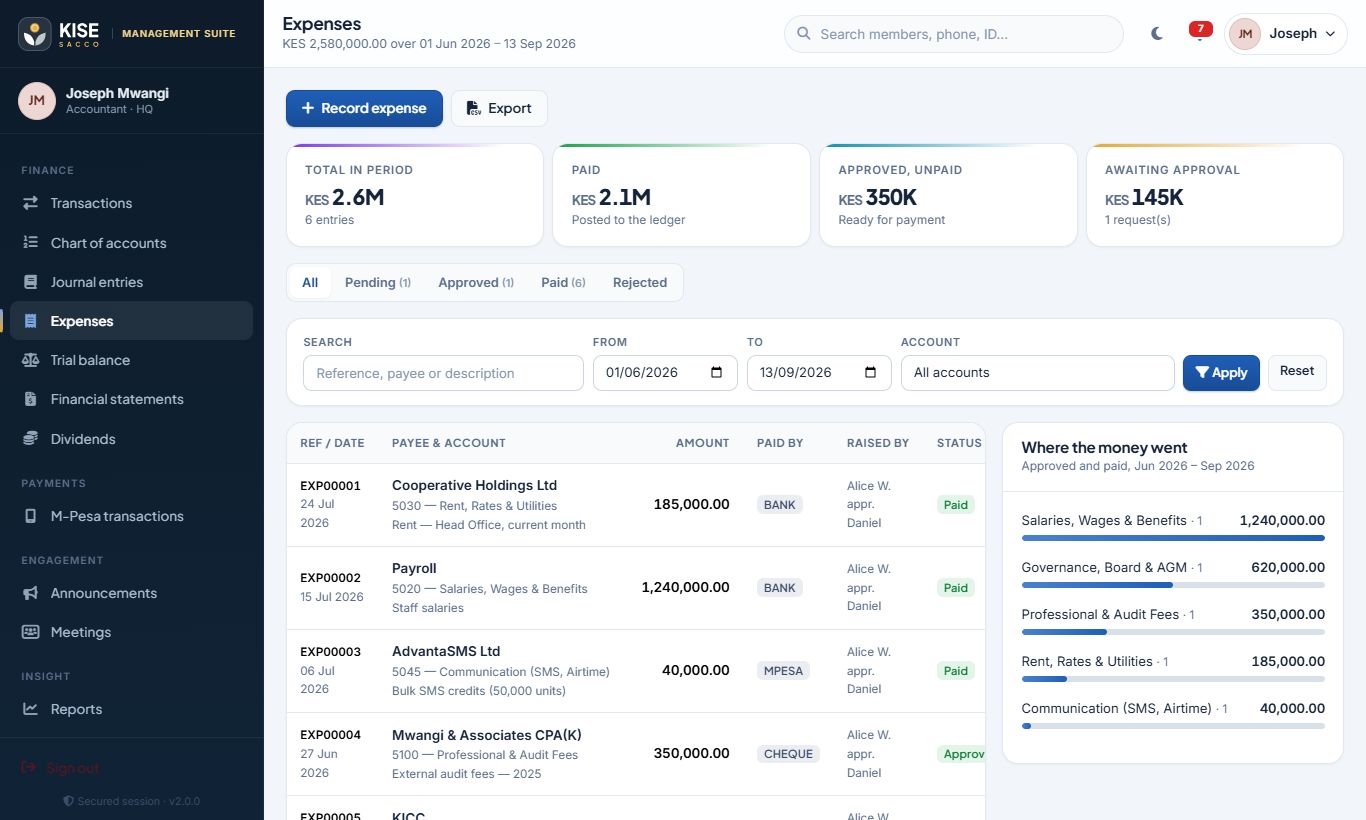The image size is (1366, 820).
Task: Click the Approved, Unpaid card
Action: [x=948, y=195]
